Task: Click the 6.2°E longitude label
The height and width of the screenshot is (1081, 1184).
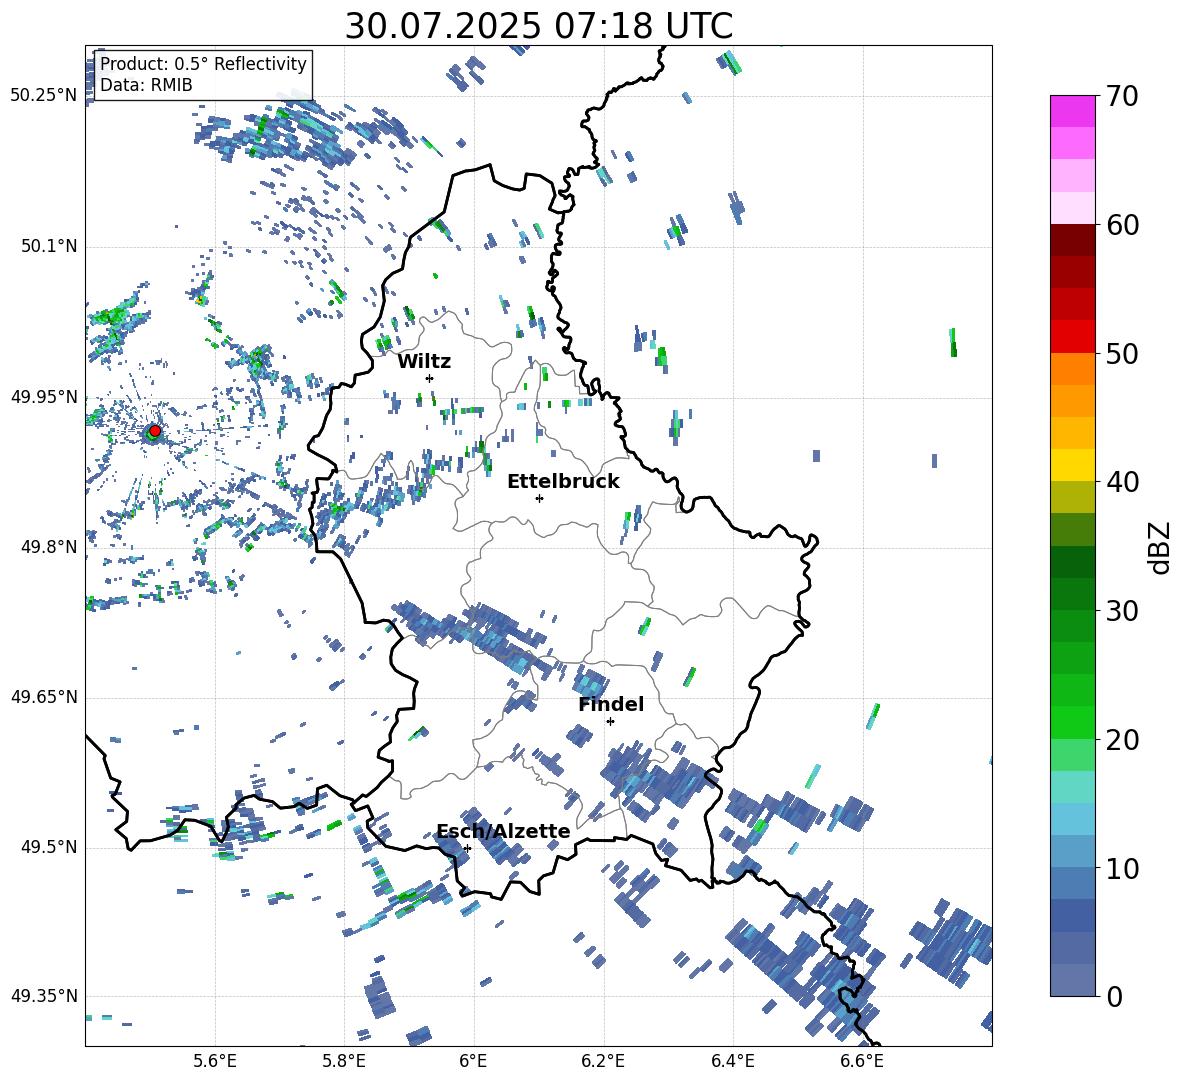Action: pos(603,1061)
